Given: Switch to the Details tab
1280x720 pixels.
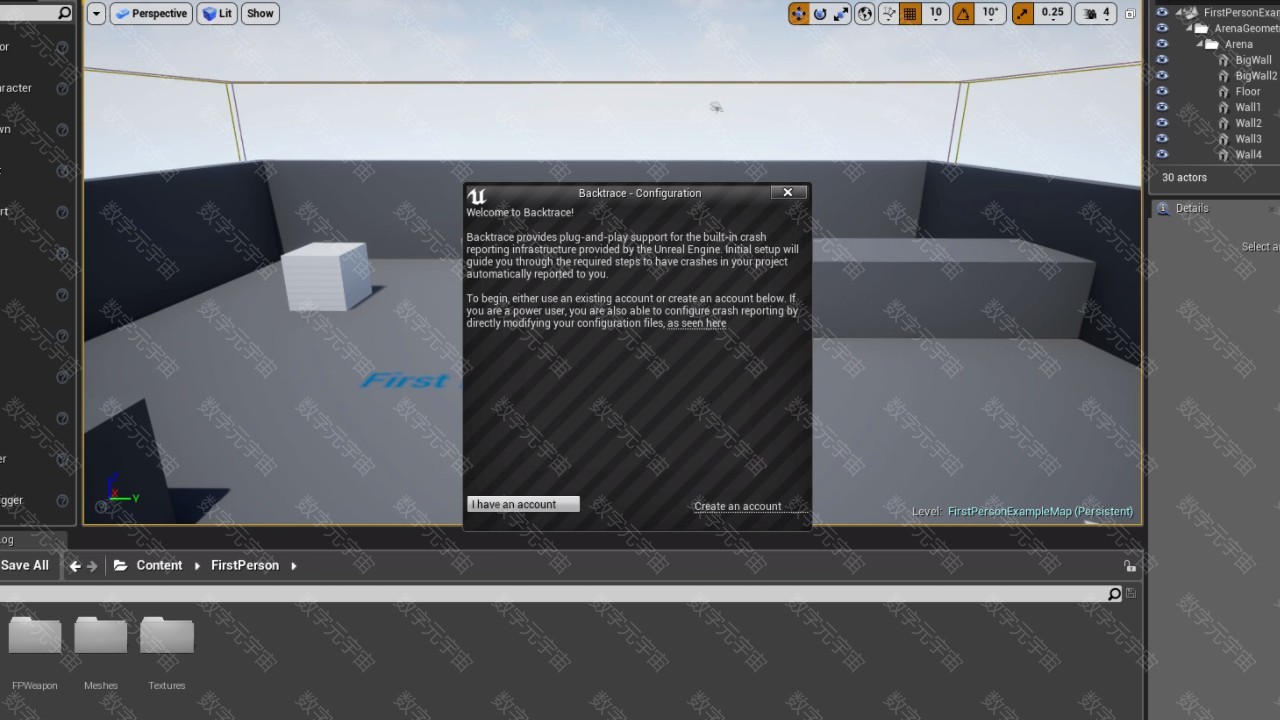Looking at the screenshot, I should (1191, 208).
